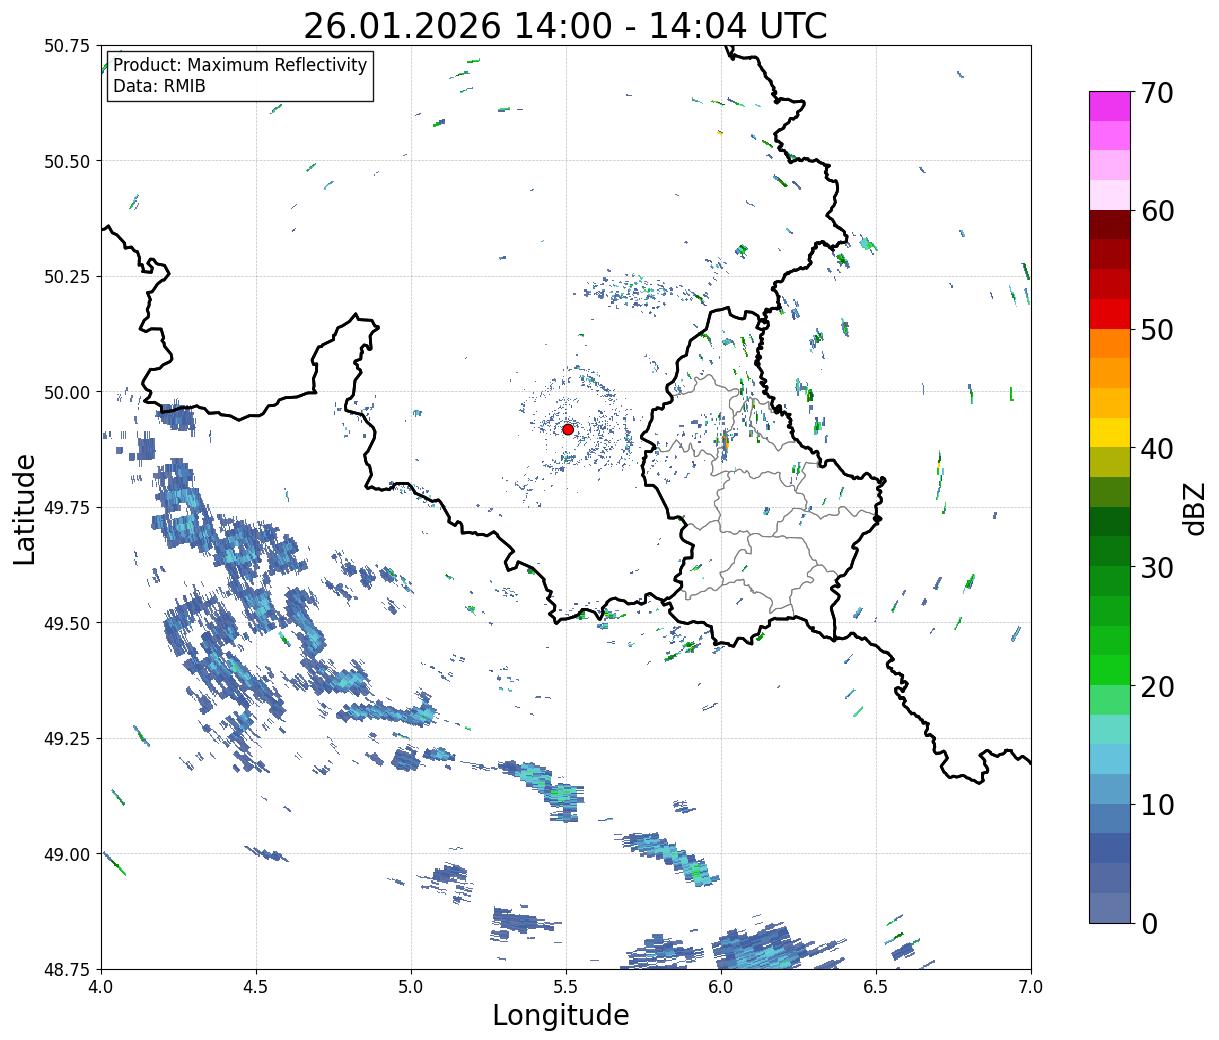Click the colorbar tick label 60
This screenshot has height=1040, width=1219.
1157,211
